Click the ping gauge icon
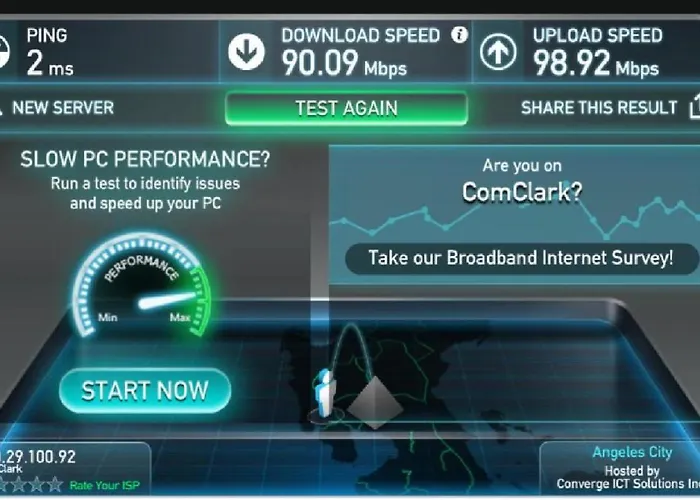 click(3, 52)
